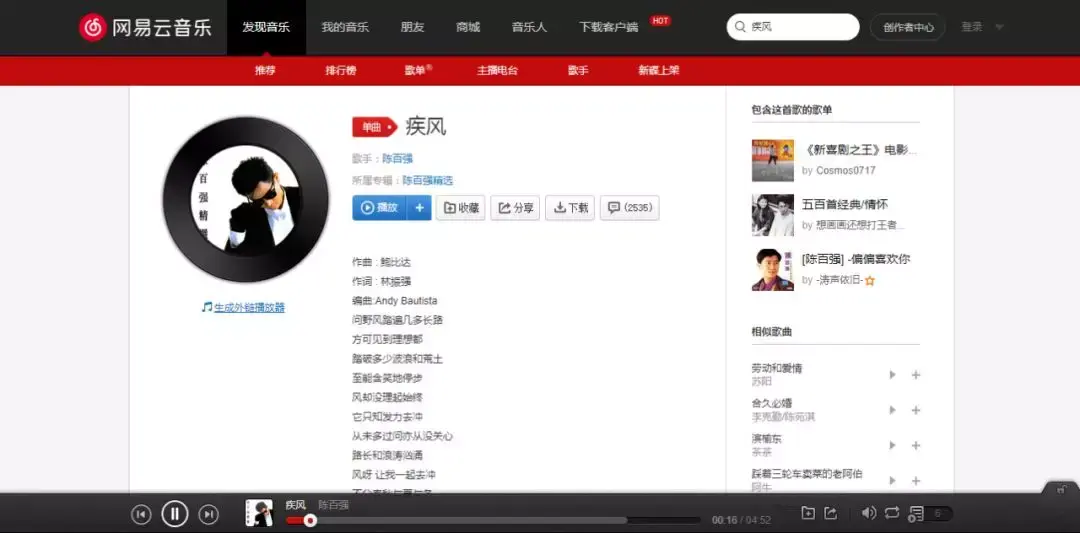This screenshot has height=533, width=1080.
Task: Click the vinyl album cover image
Action: click(245, 200)
